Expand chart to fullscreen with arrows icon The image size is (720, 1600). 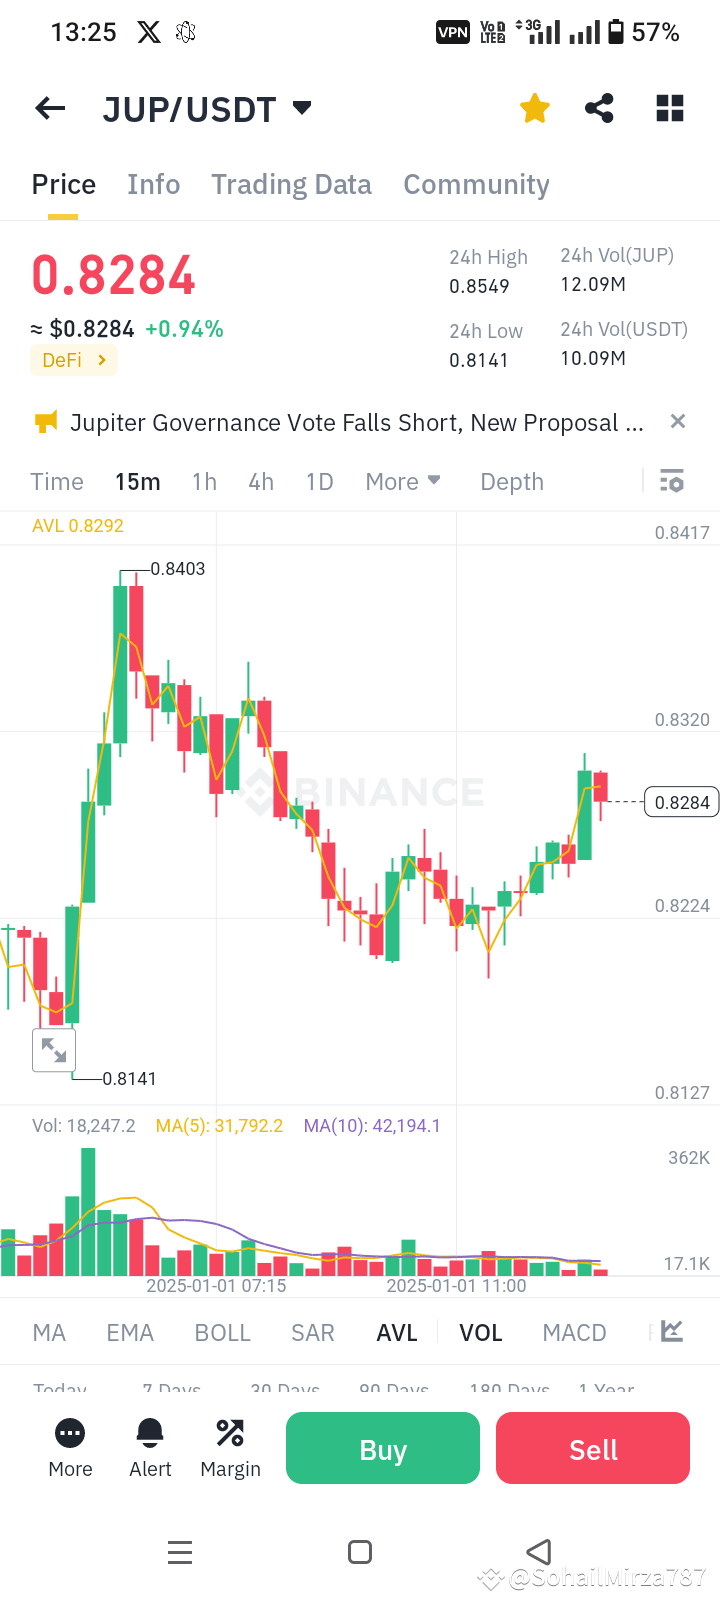click(54, 1050)
